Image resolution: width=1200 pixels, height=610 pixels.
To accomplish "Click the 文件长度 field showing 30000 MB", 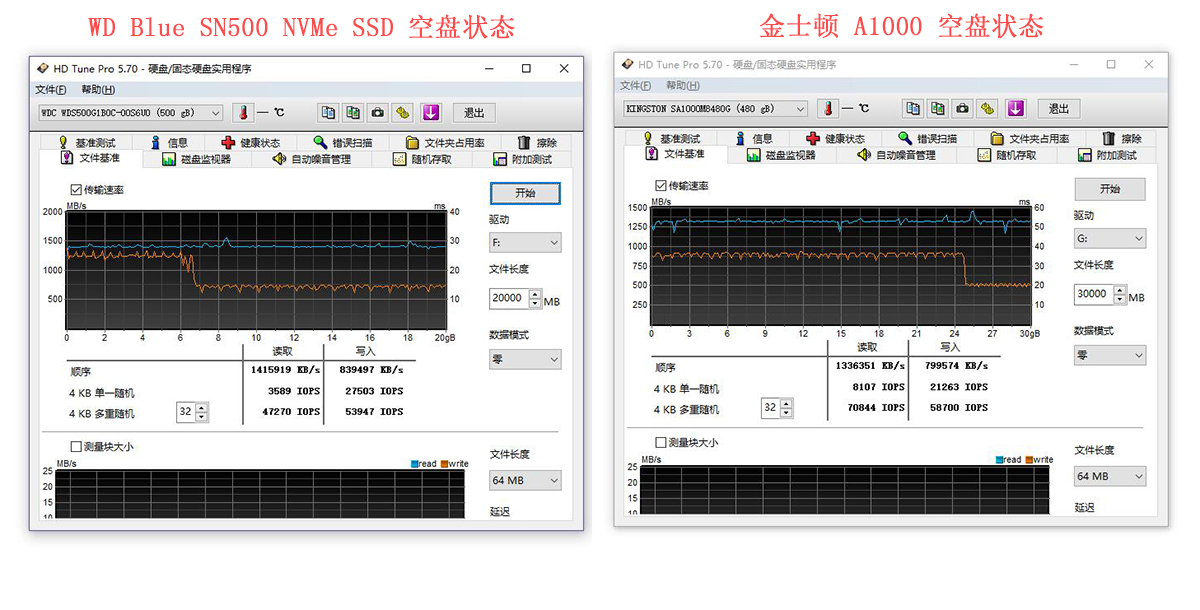I will (1095, 294).
